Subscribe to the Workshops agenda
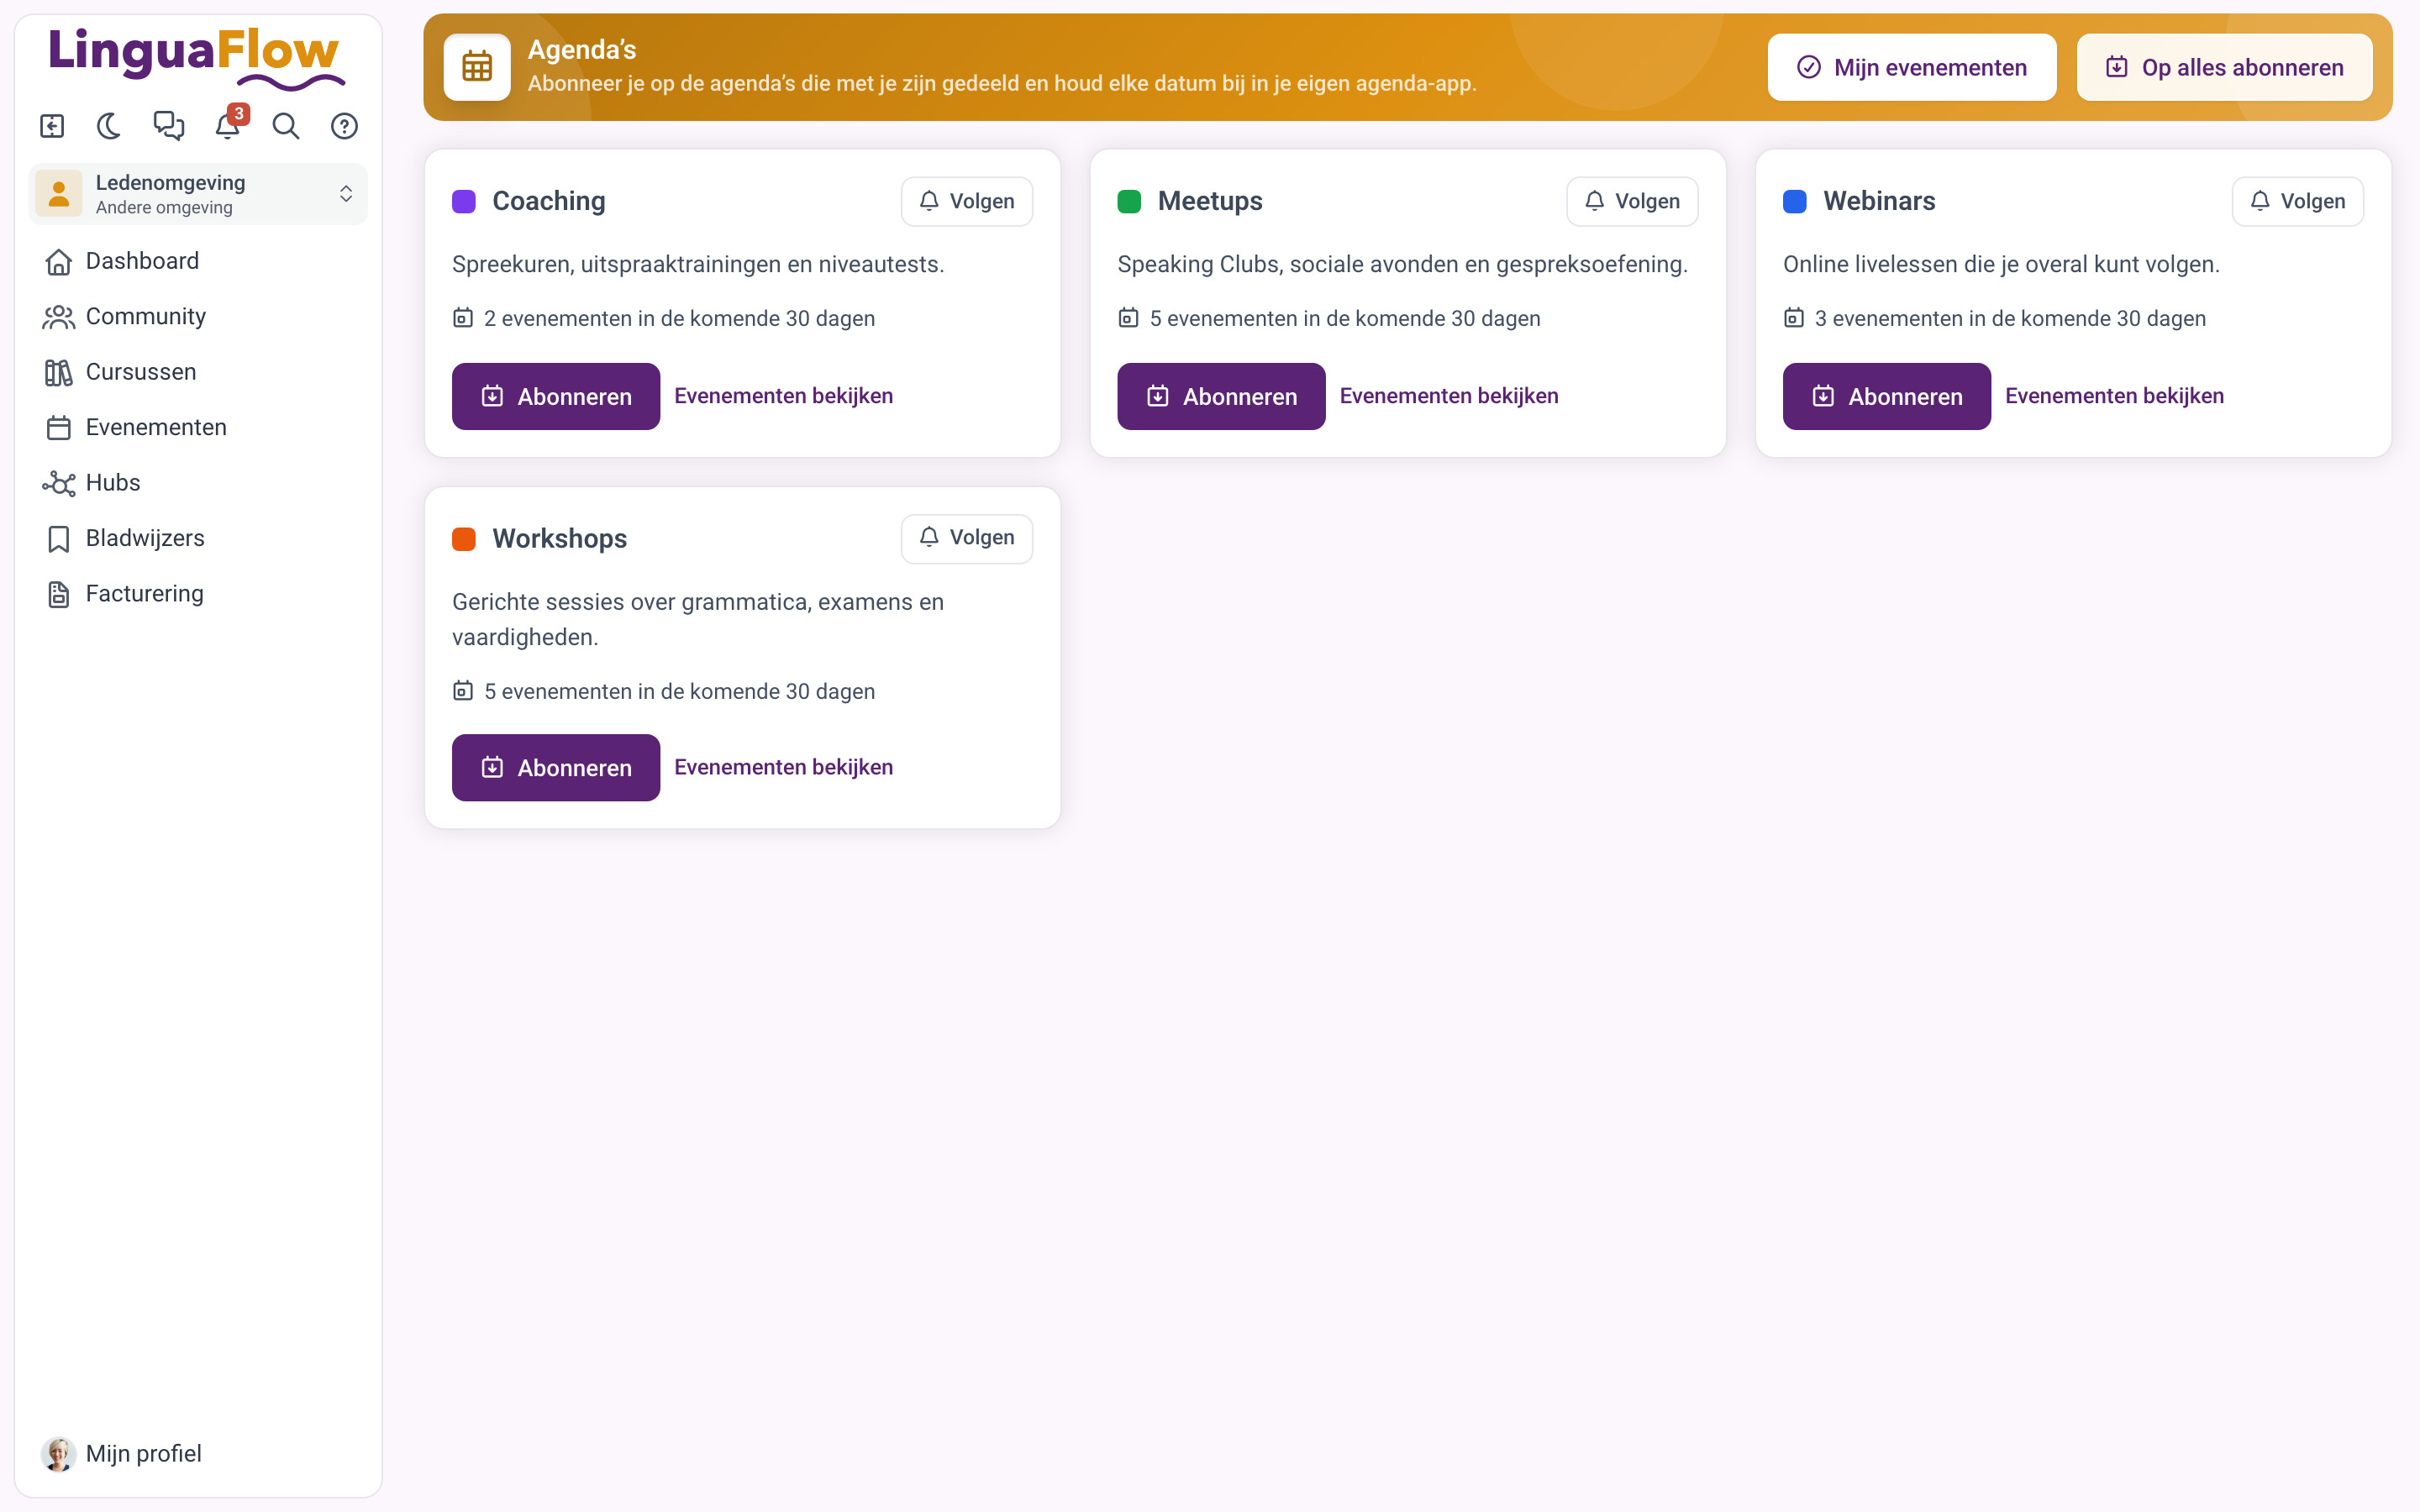 pos(556,767)
